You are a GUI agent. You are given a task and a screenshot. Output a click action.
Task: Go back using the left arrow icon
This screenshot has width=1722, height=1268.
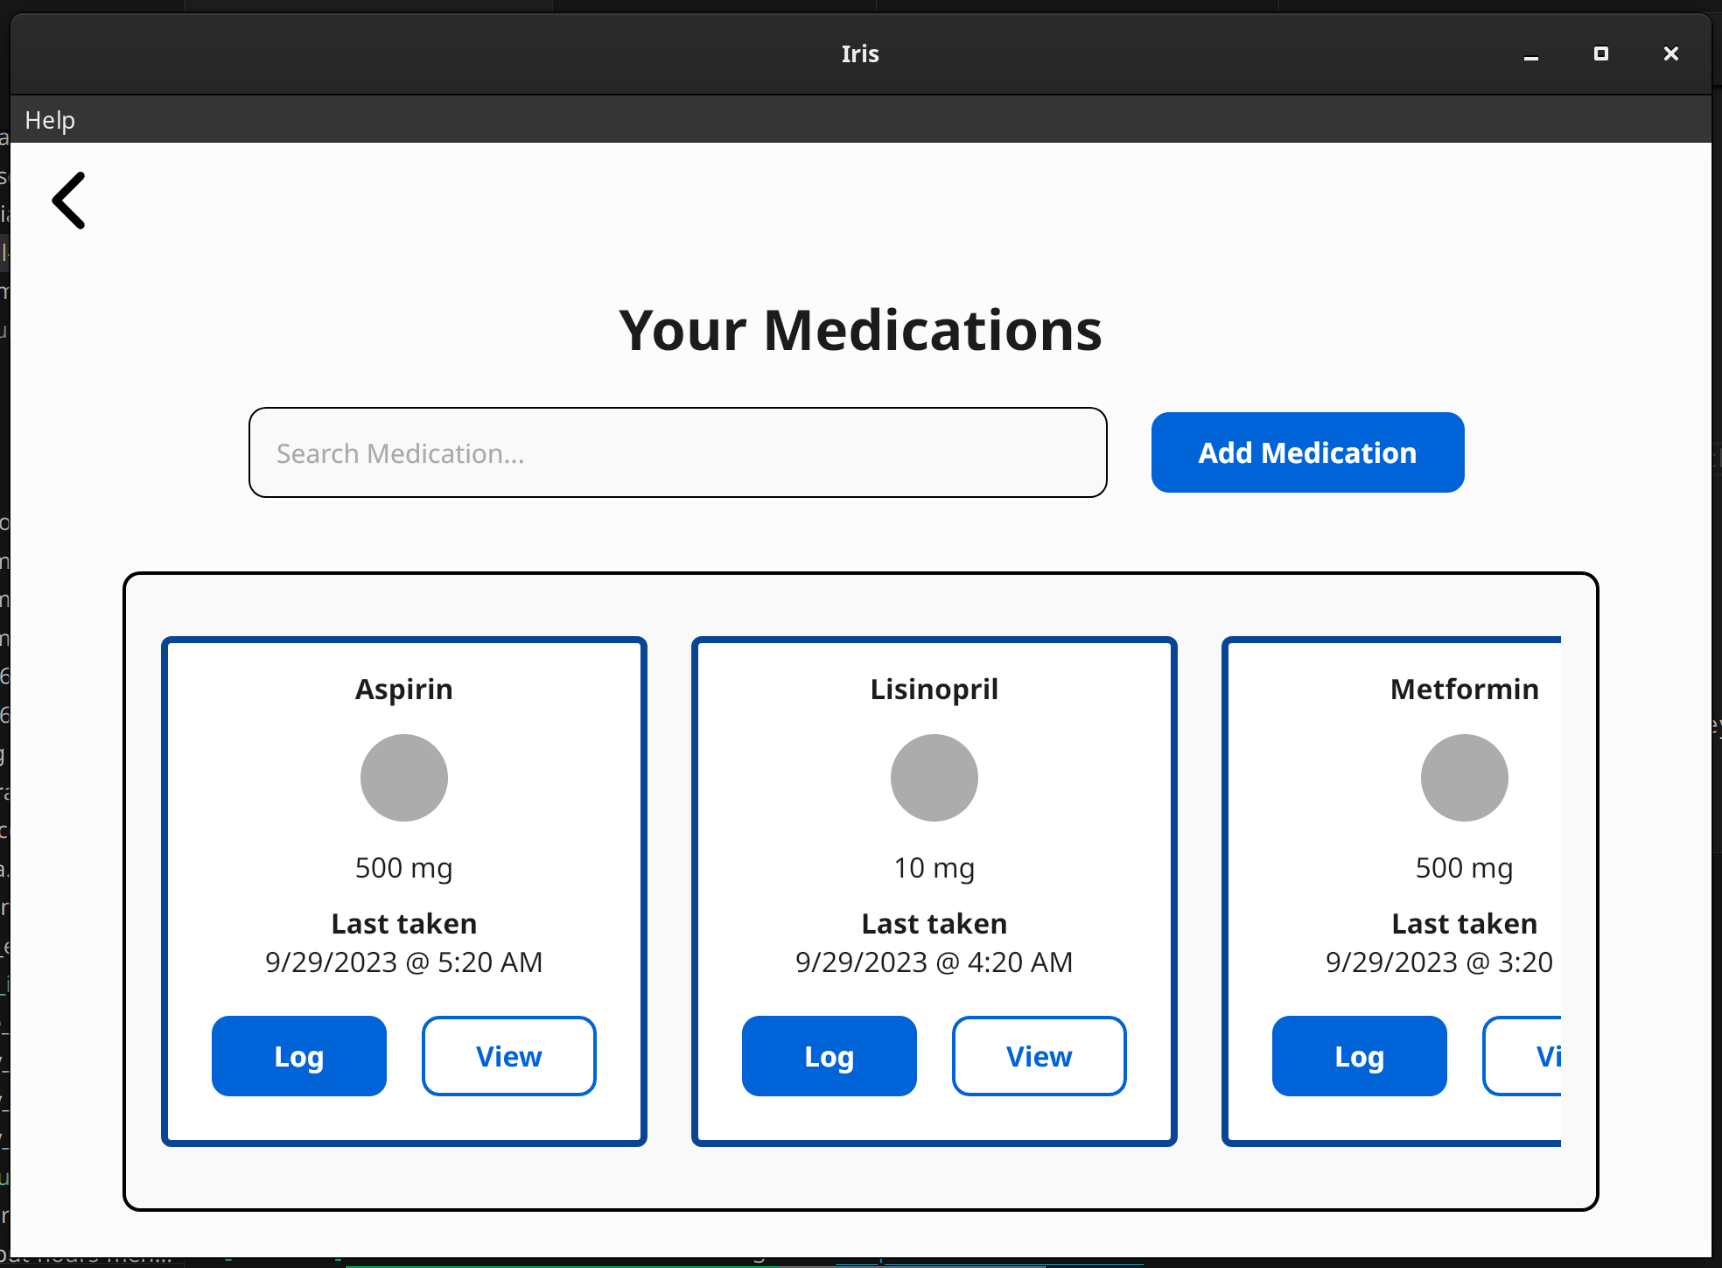tap(69, 201)
